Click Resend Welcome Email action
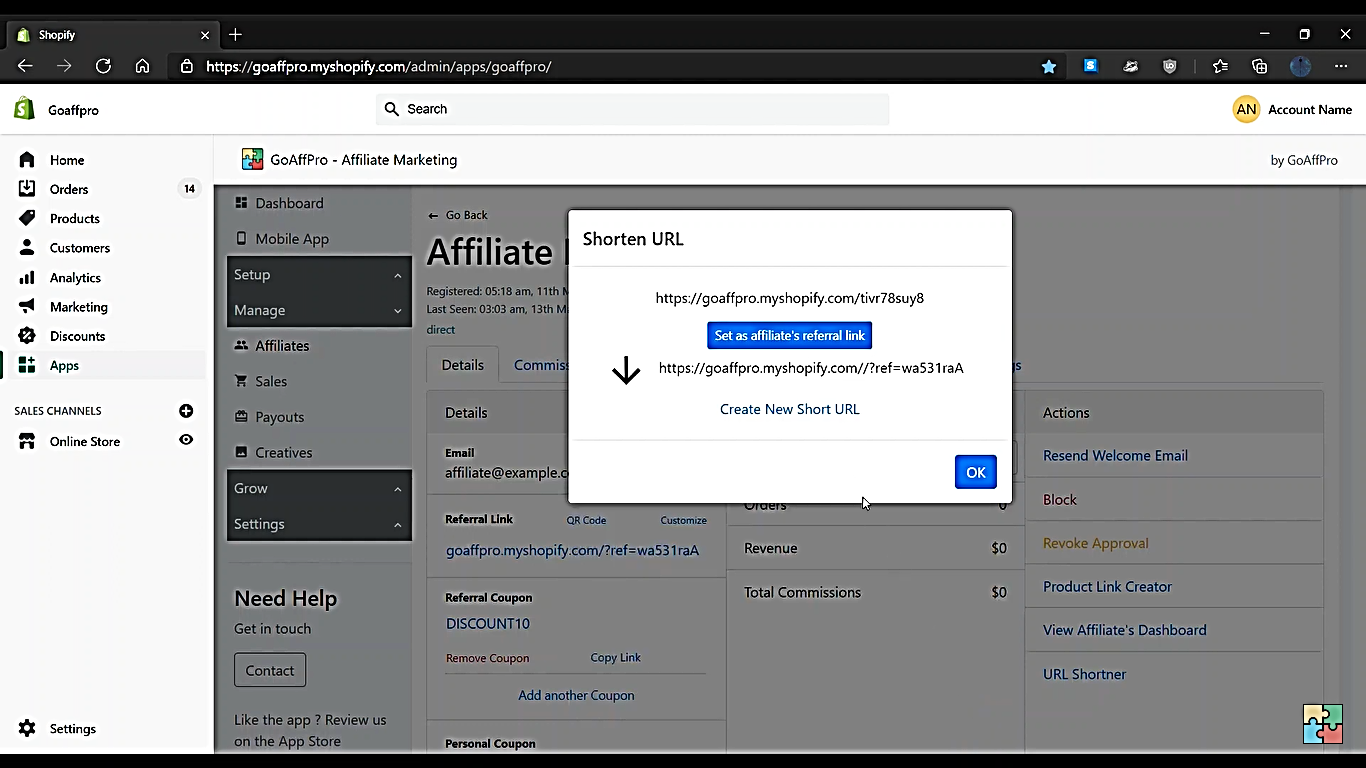 pyautogui.click(x=1115, y=455)
